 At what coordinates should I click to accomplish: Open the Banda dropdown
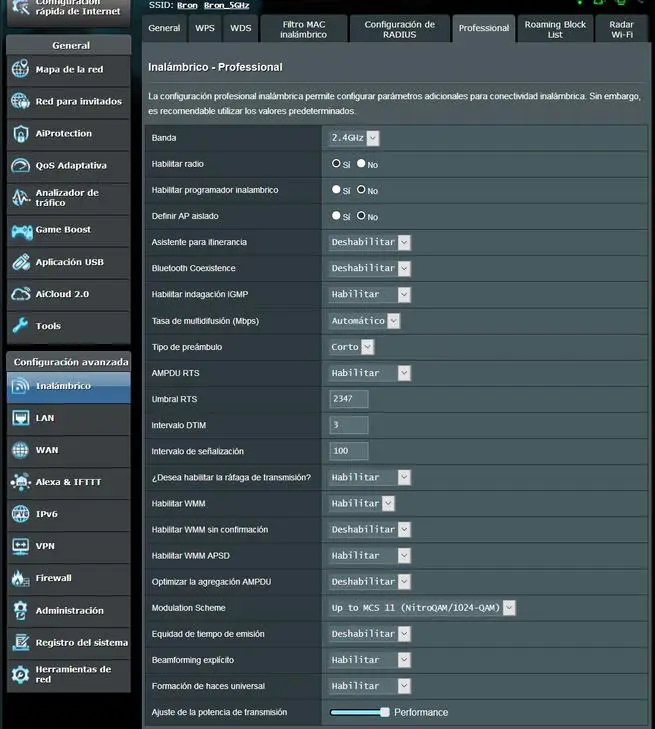coord(354,138)
